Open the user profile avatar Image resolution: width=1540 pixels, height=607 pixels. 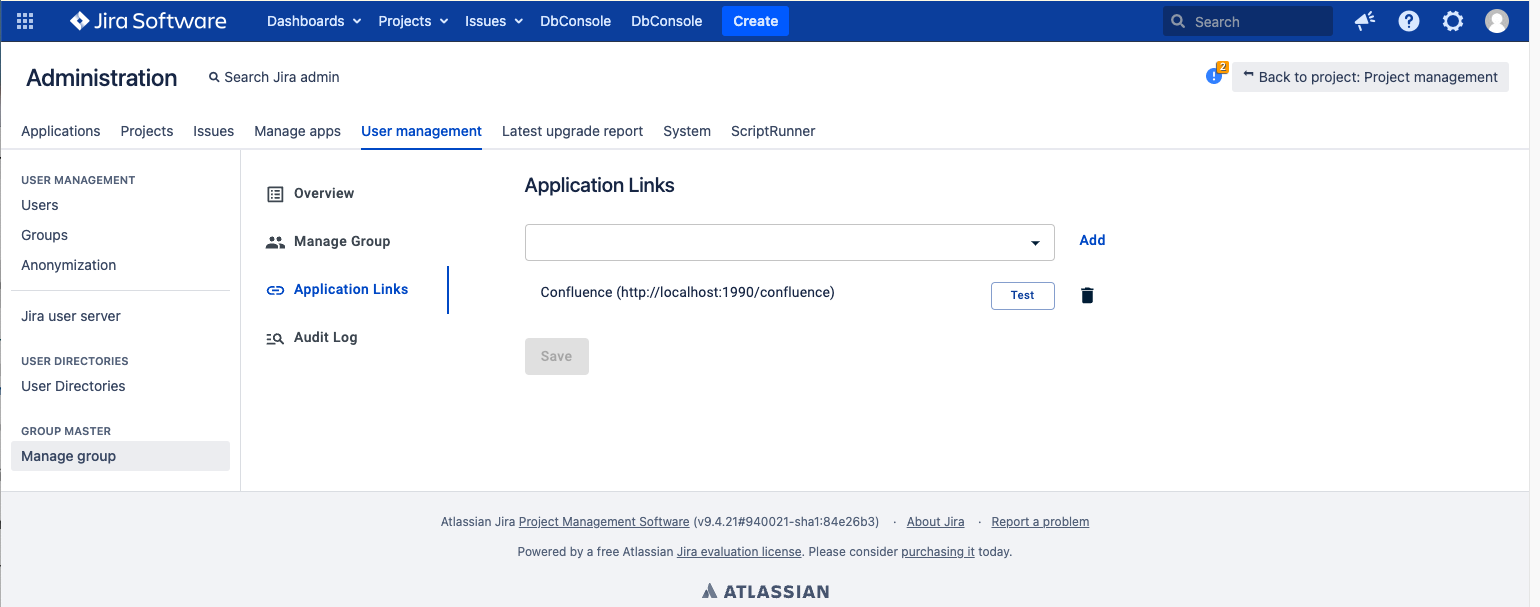point(1496,21)
